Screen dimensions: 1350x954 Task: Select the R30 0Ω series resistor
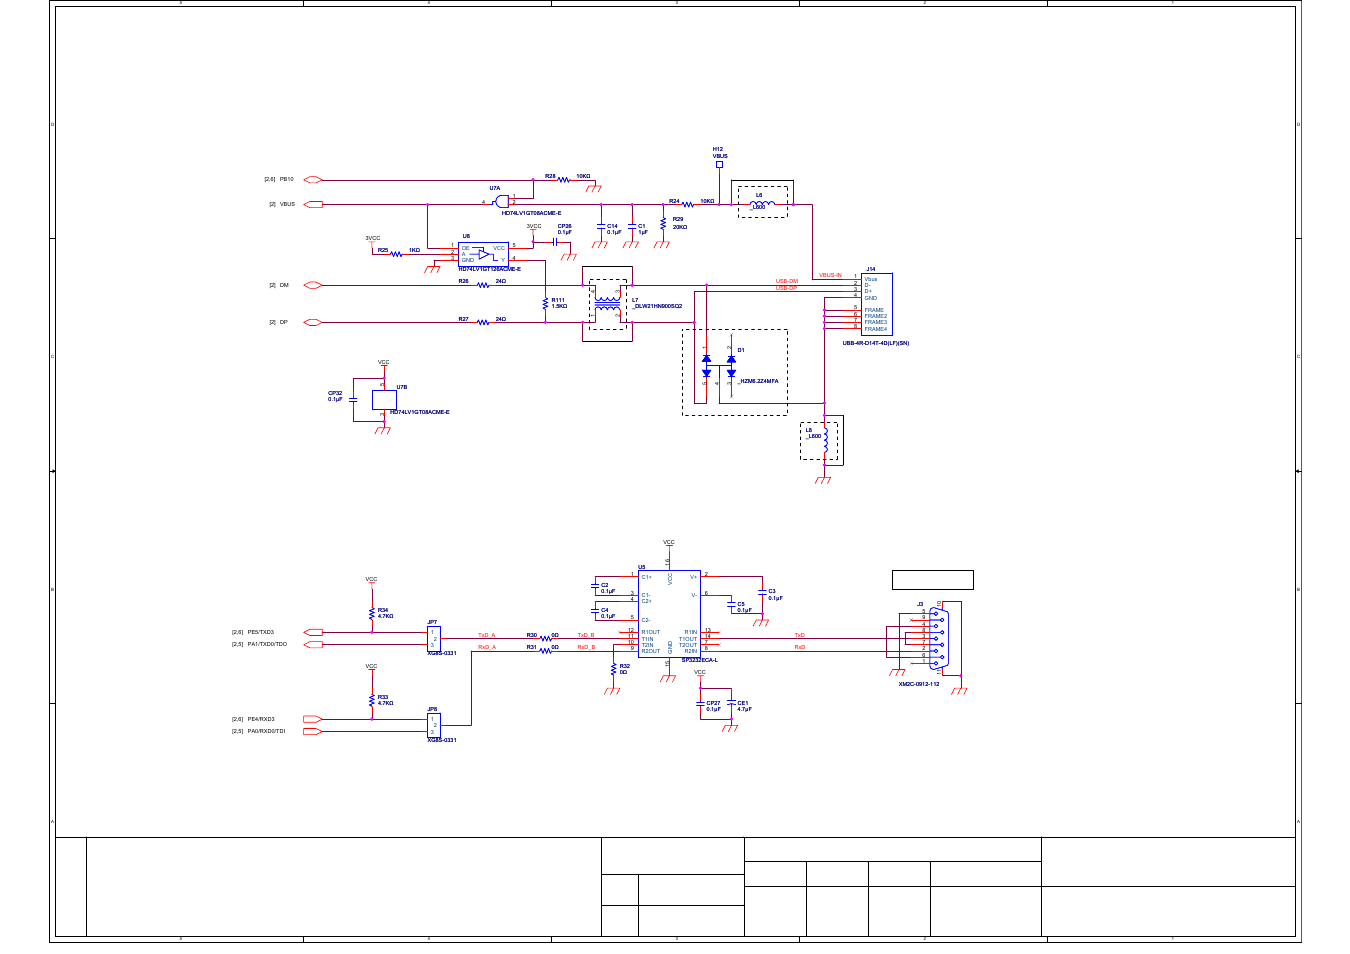tap(546, 638)
